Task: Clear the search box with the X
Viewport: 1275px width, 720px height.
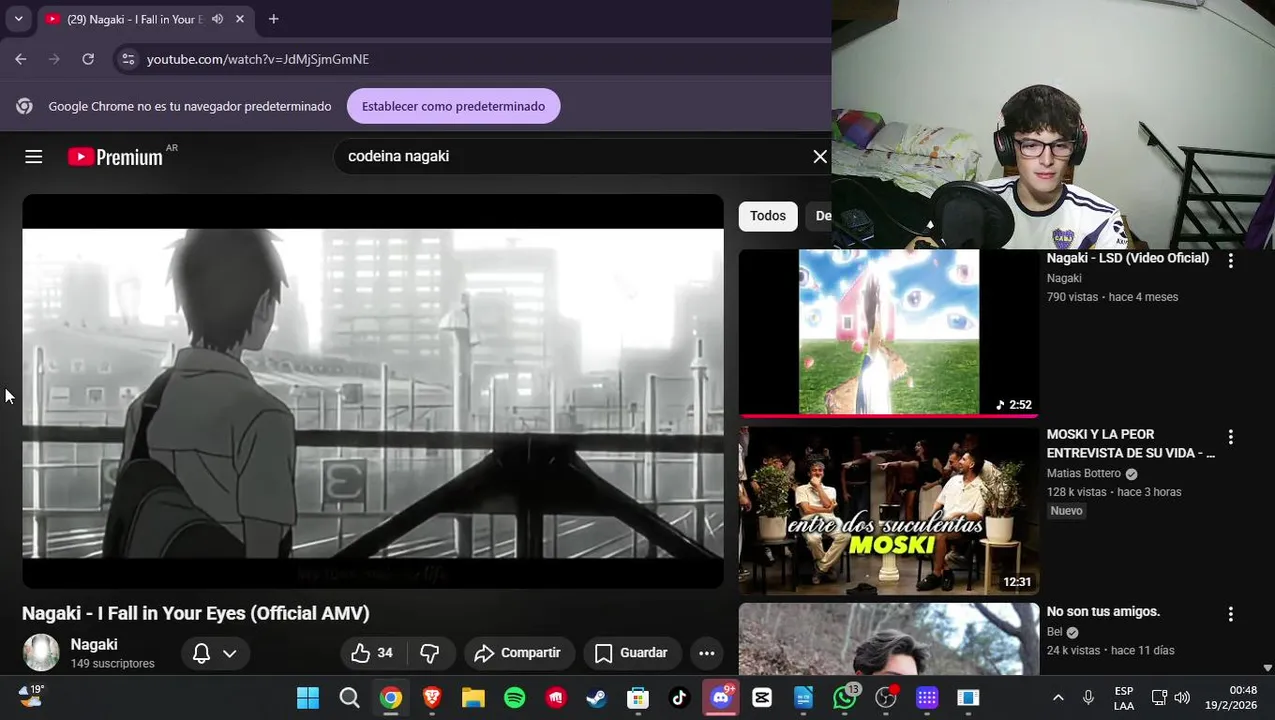Action: tap(820, 156)
